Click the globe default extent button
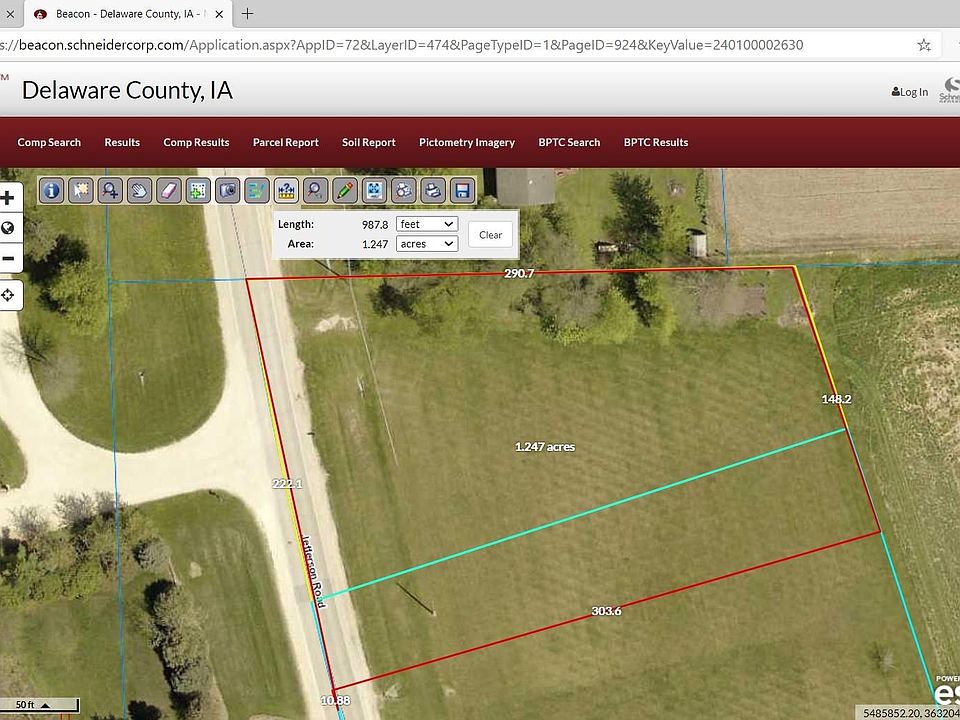This screenshot has width=960, height=720. [x=9, y=228]
